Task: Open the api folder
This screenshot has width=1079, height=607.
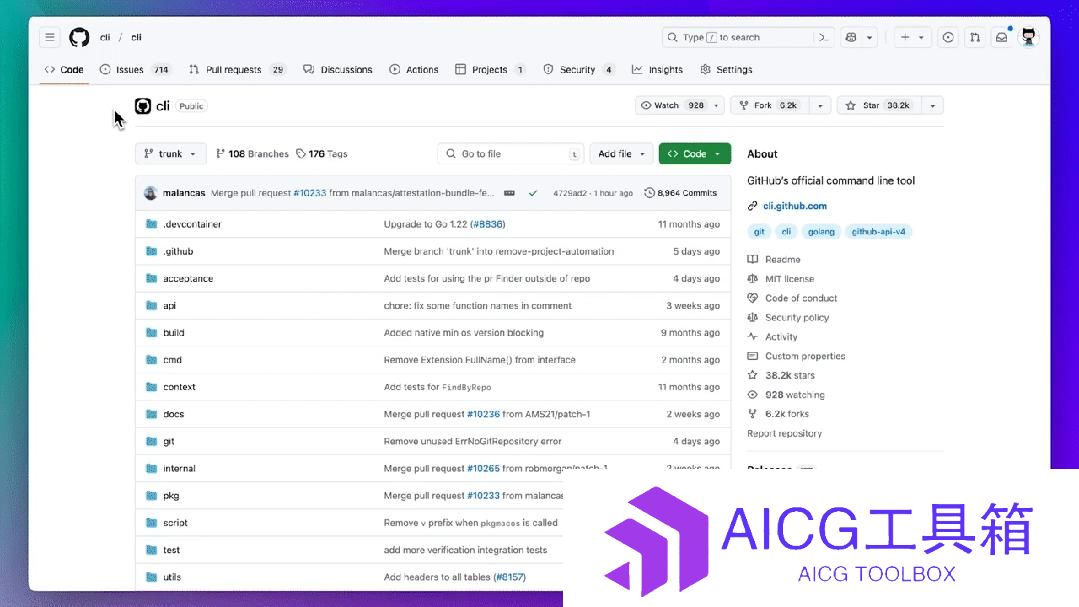Action: click(169, 306)
